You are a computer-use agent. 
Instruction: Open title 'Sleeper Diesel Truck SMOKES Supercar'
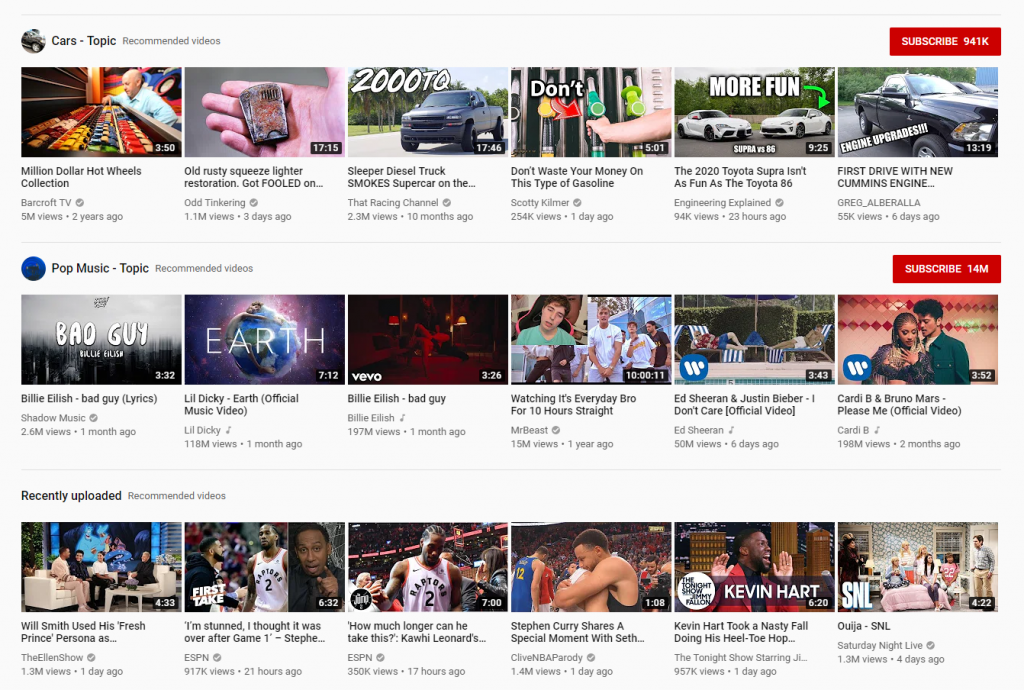pos(411,177)
